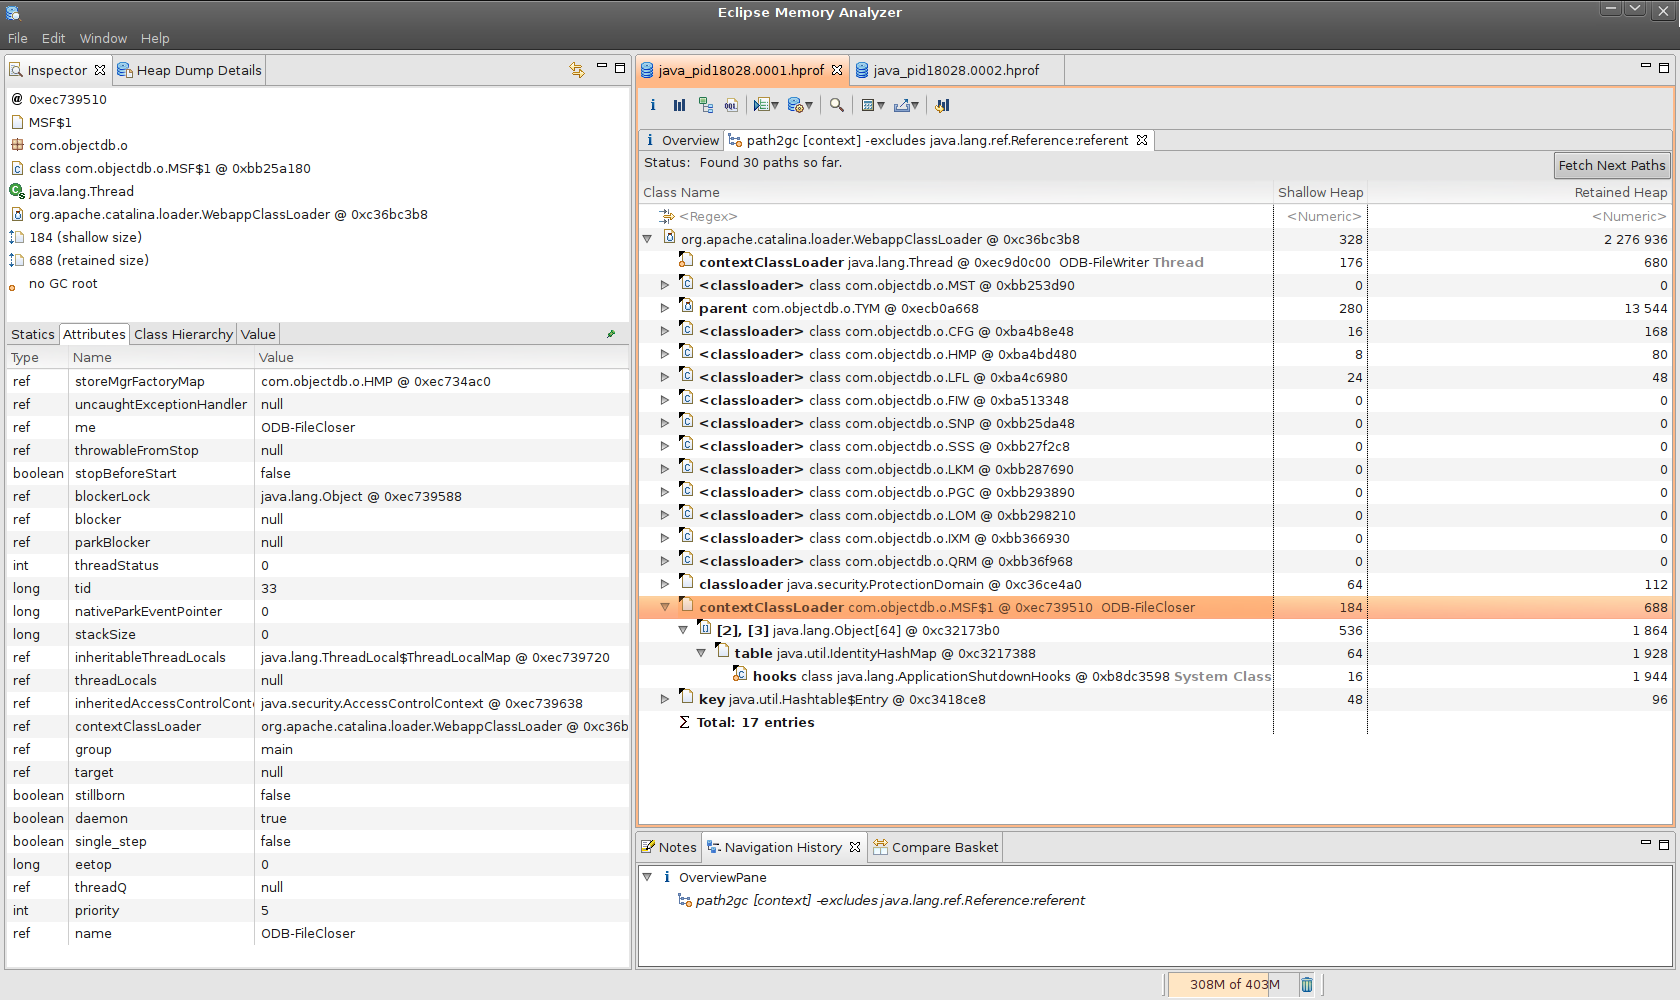This screenshot has width=1680, height=1000.
Task: Sort by the Shallow Heap column header
Action: [1320, 192]
